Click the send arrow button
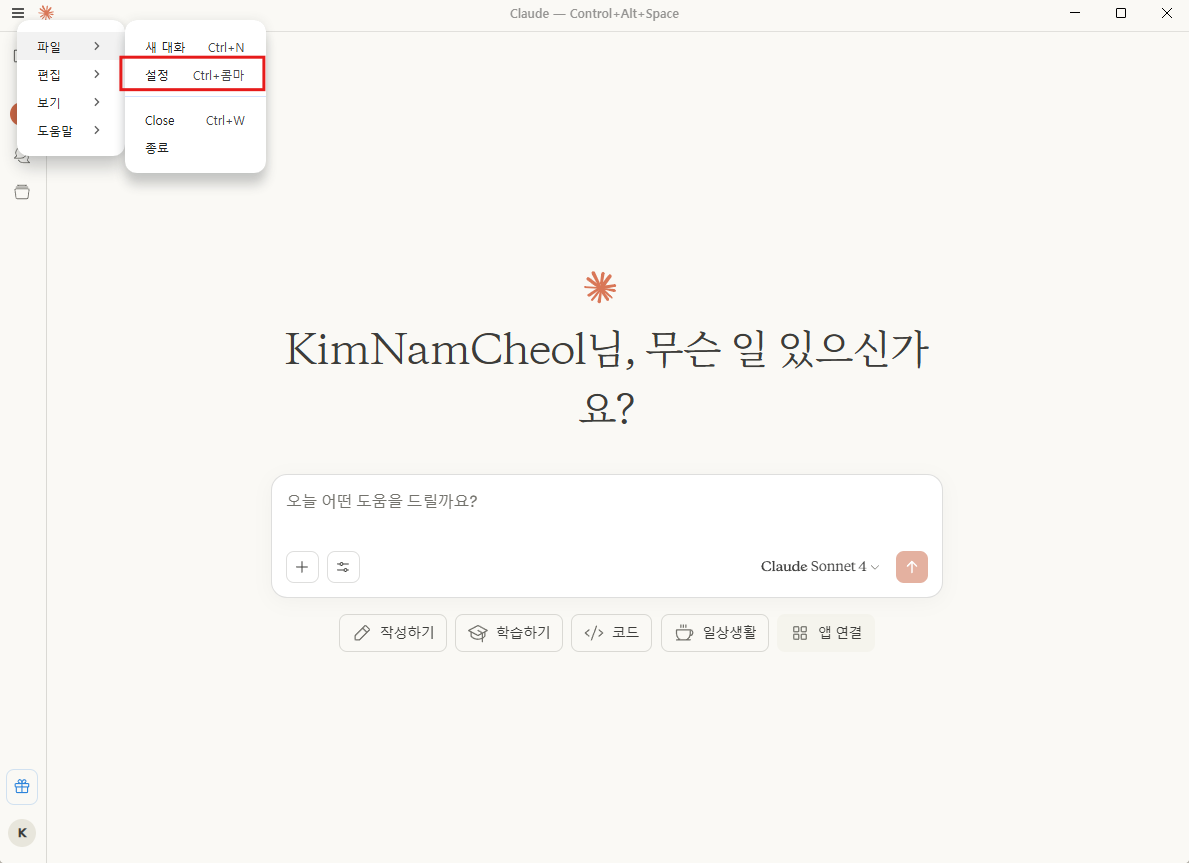The image size is (1189, 863). (x=911, y=566)
